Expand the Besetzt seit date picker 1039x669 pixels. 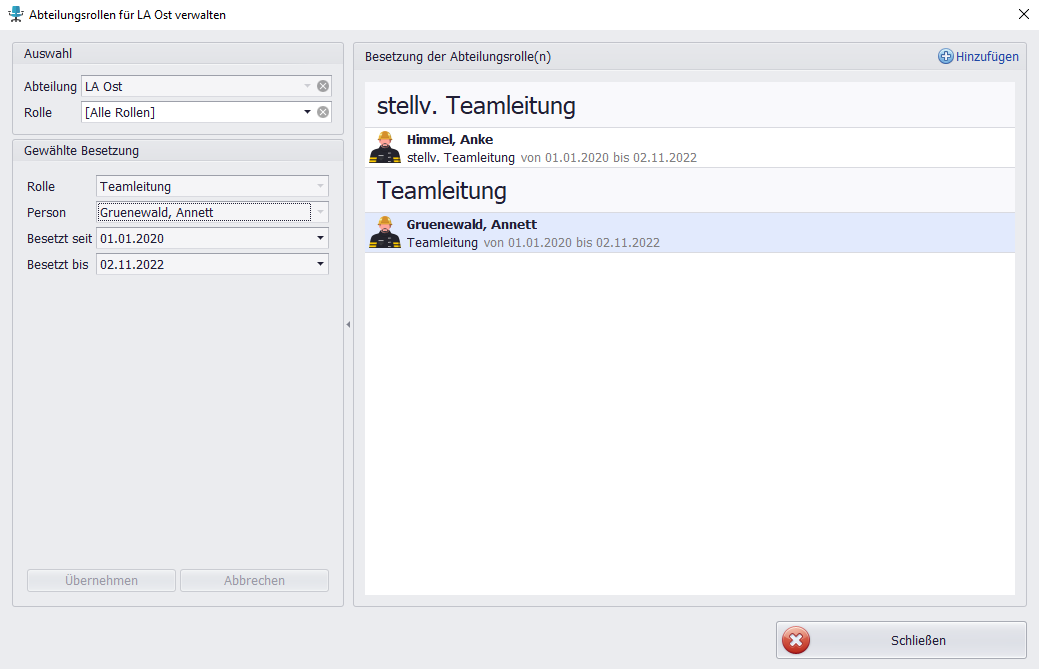320,239
